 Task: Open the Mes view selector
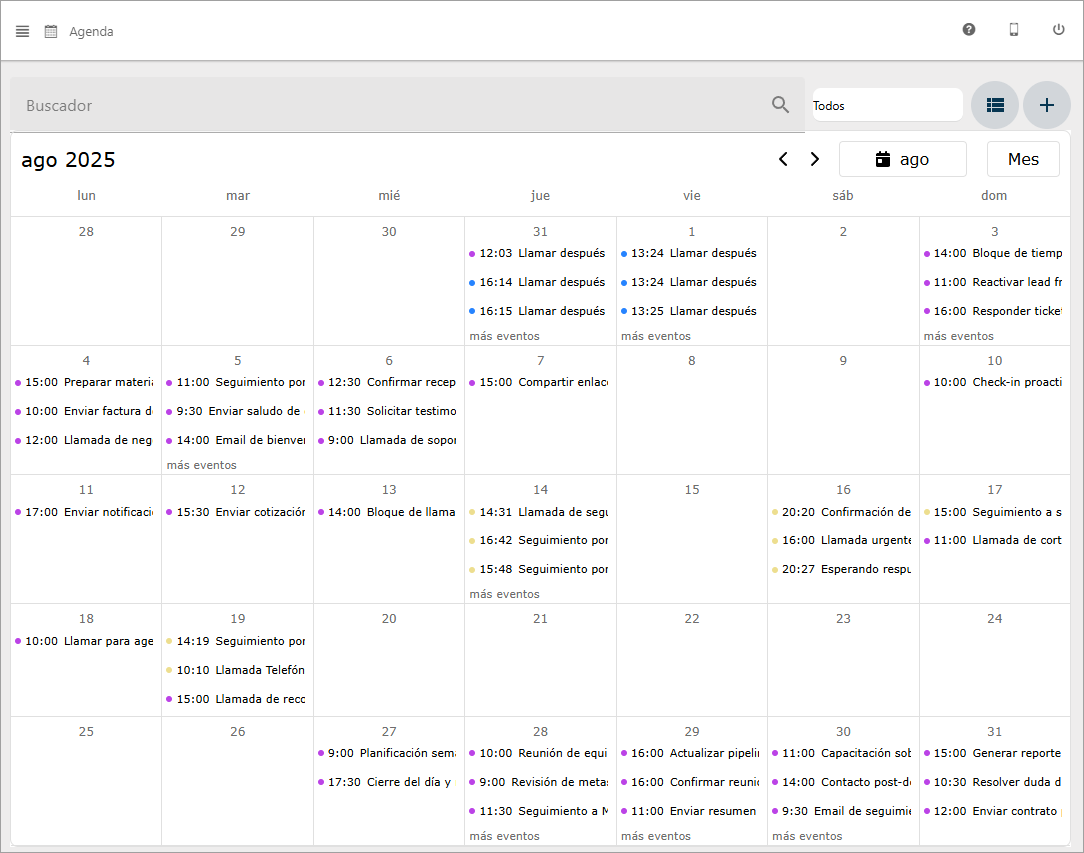(1022, 159)
